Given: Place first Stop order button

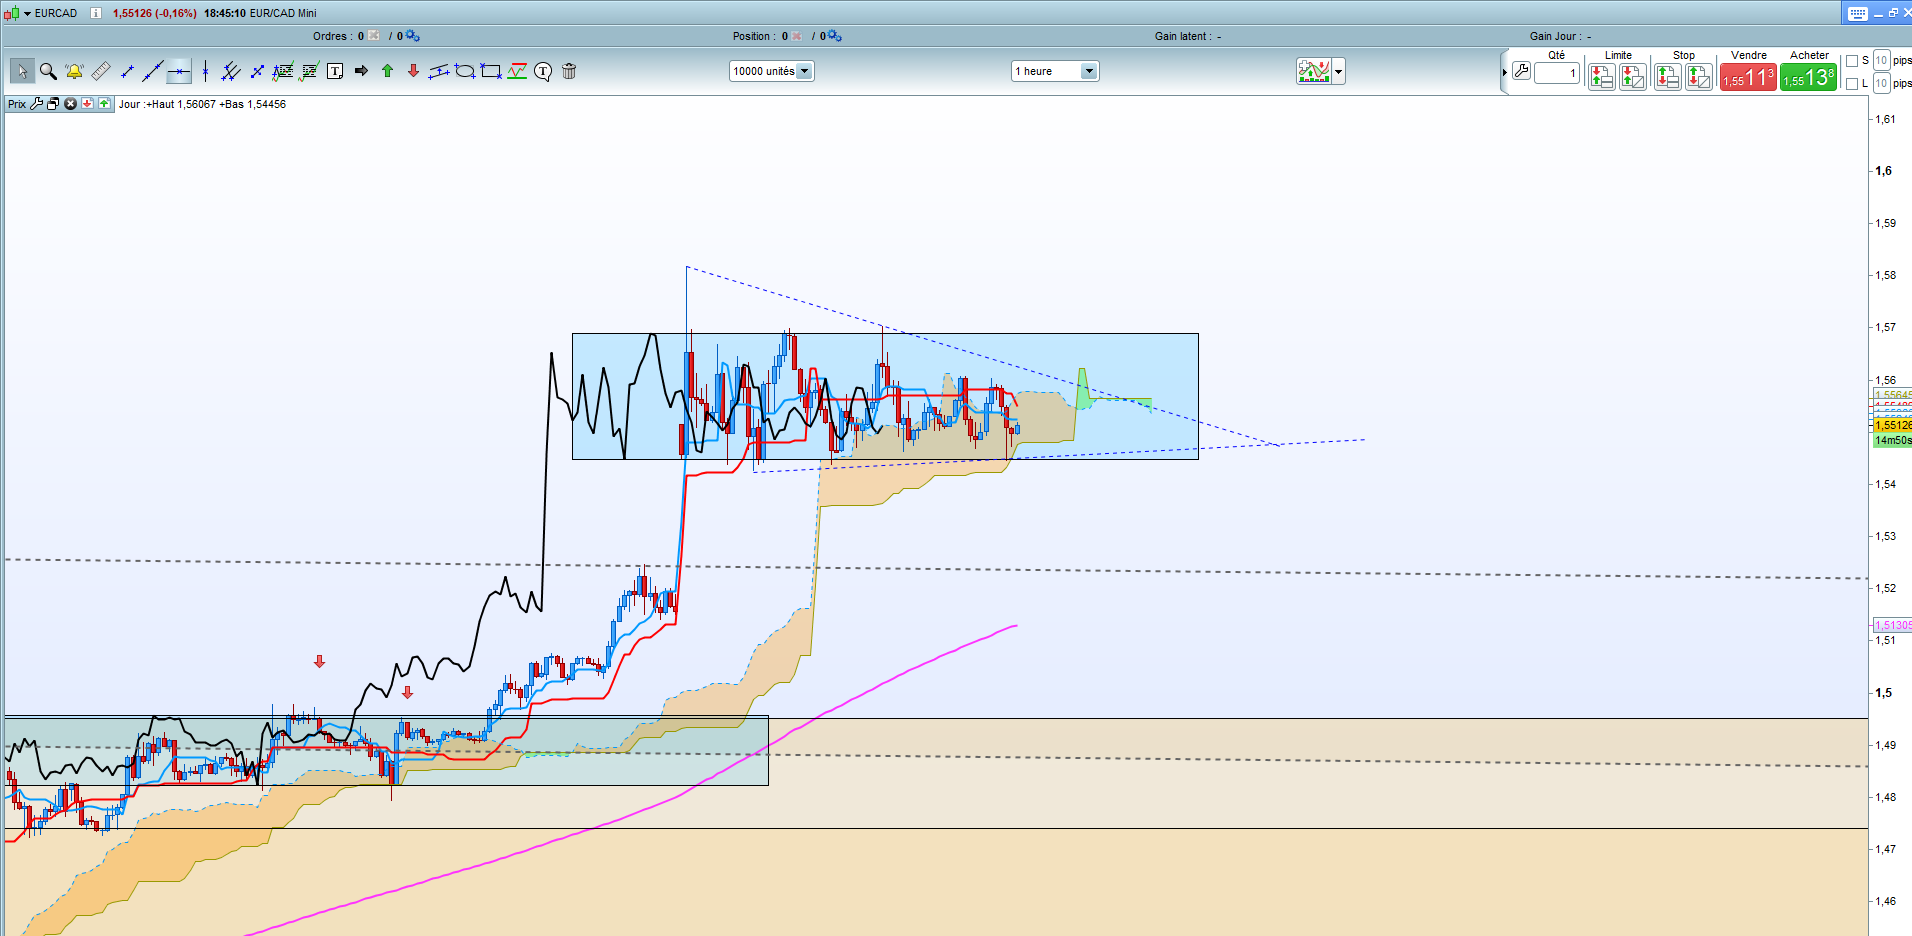Looking at the screenshot, I should 1667,77.
